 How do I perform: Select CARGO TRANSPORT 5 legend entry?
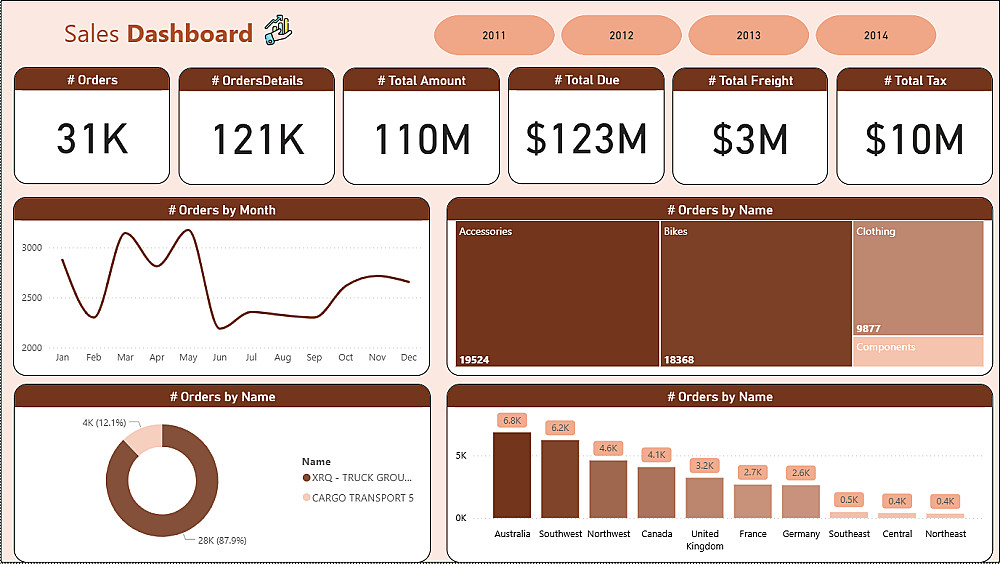click(358, 498)
